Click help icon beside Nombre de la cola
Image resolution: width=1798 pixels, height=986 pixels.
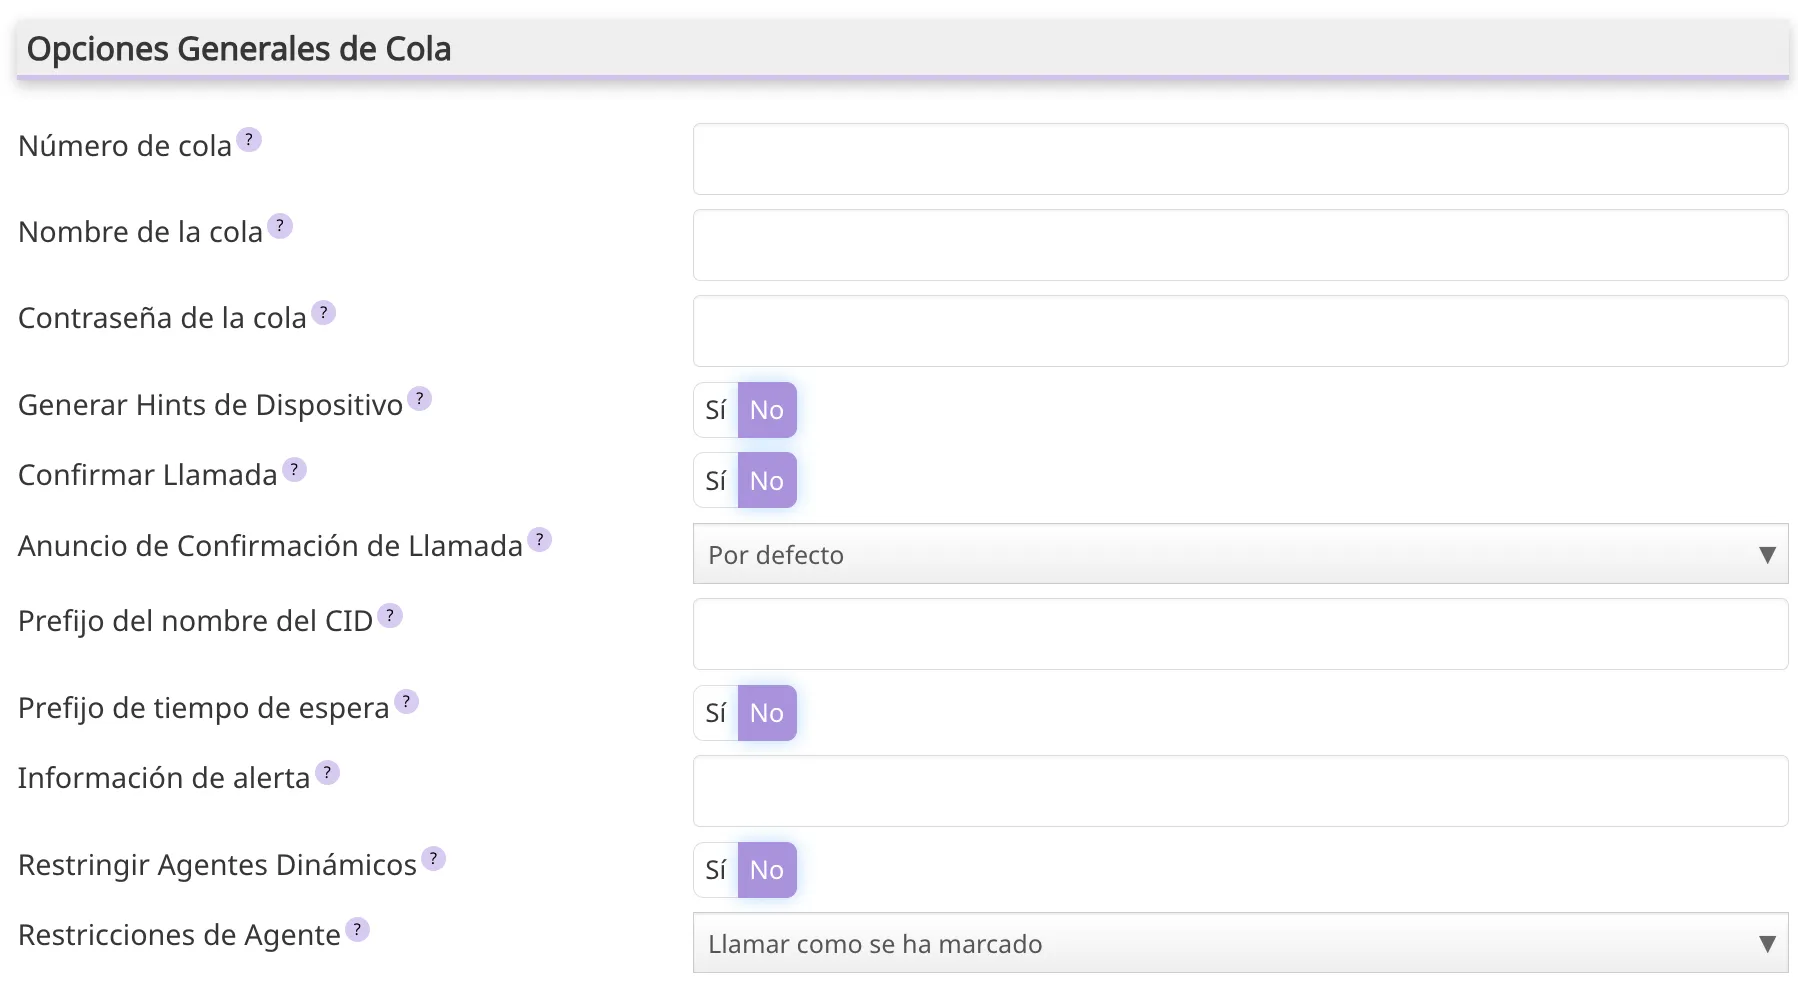coord(280,226)
